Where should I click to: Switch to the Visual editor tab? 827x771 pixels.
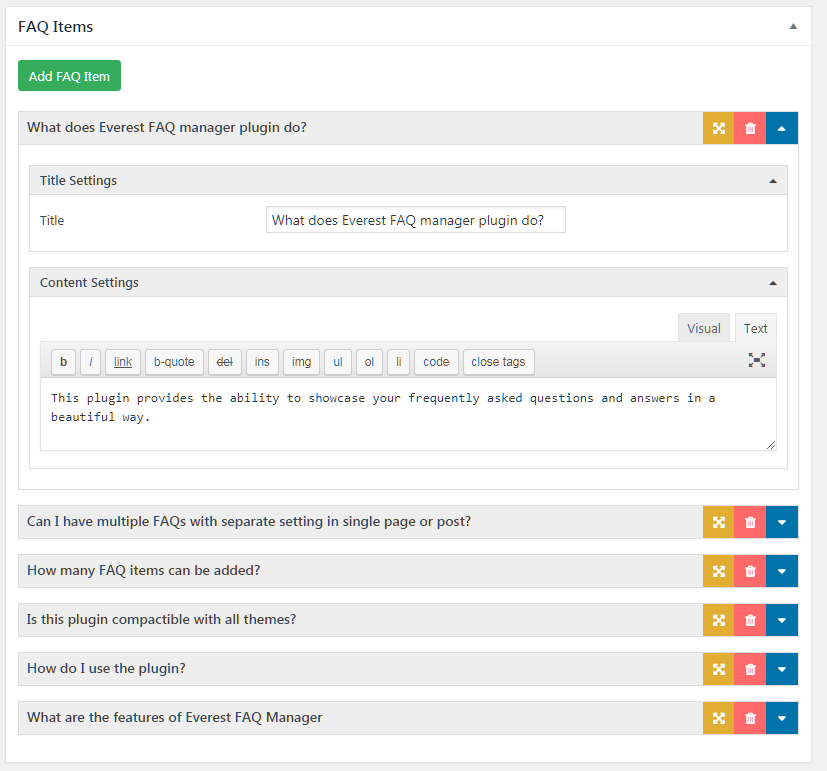[x=703, y=328]
